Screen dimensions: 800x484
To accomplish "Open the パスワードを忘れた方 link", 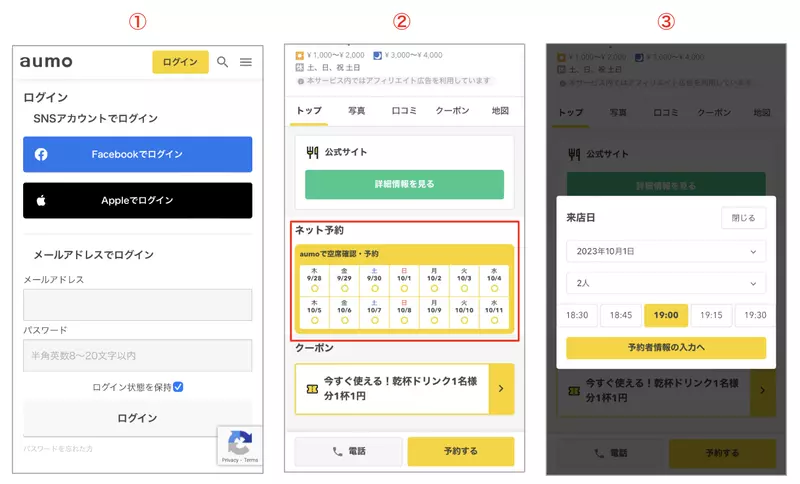I will (x=58, y=449).
